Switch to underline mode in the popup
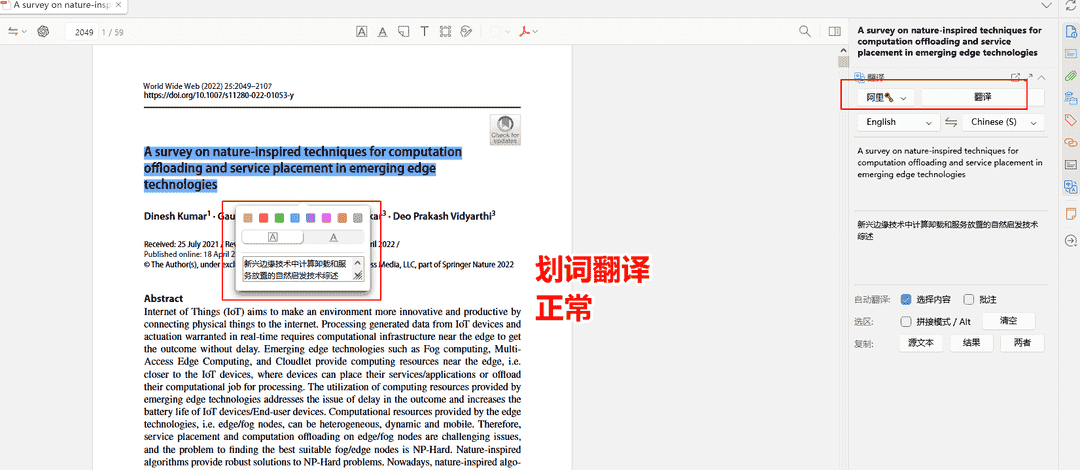This screenshot has width=1080, height=470. (x=334, y=237)
